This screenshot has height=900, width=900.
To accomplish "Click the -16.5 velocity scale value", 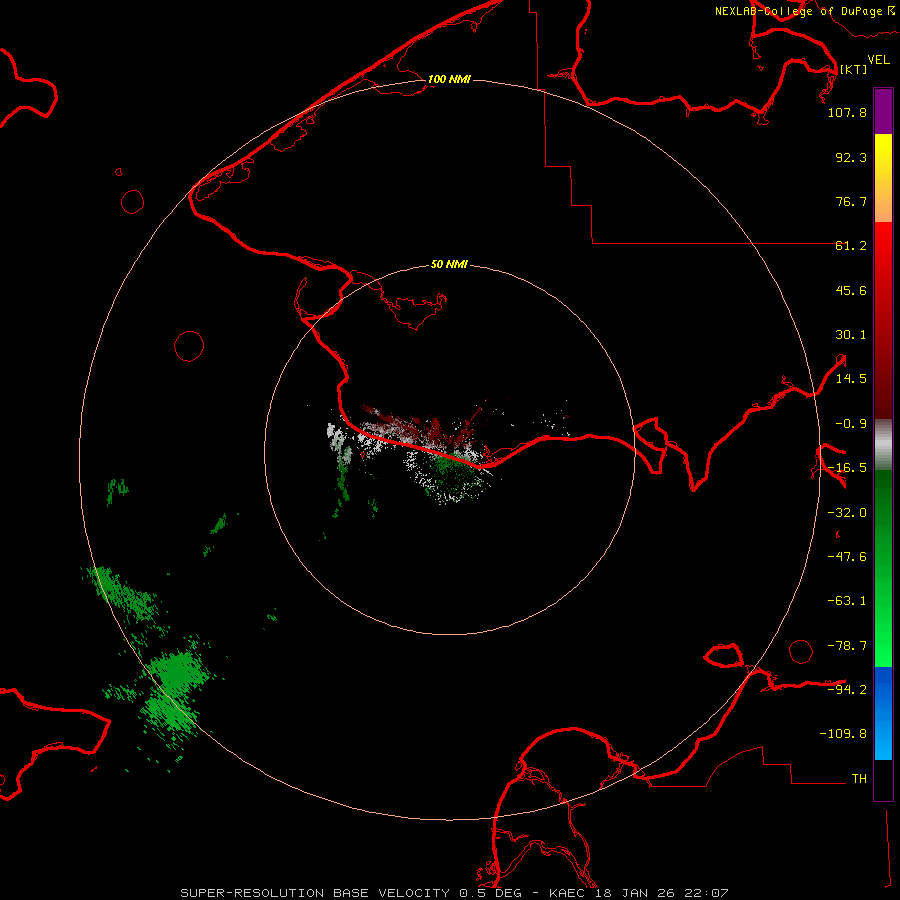I will pos(847,468).
